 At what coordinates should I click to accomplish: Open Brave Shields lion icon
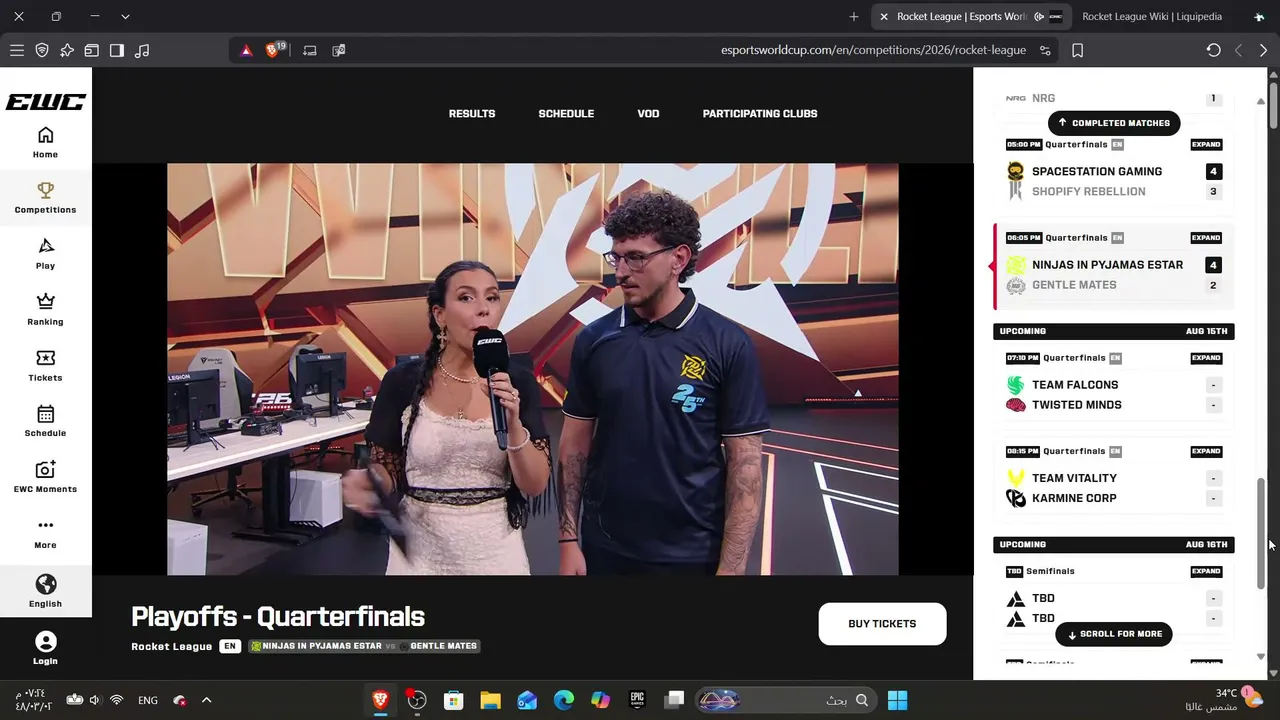coord(274,50)
